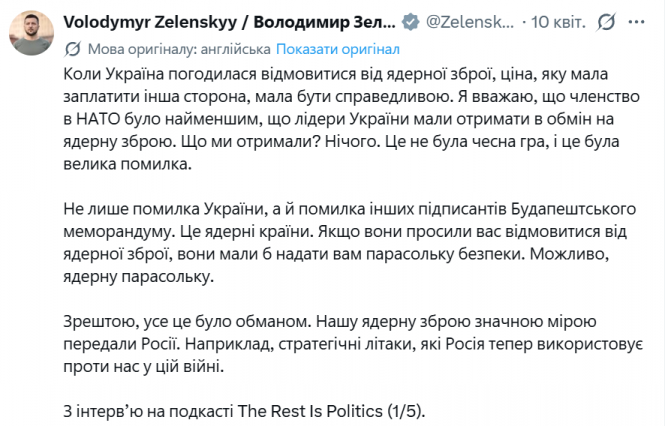Click the blue verified badge
Image resolution: width=665 pixels, height=426 pixels.
pyautogui.click(x=411, y=22)
